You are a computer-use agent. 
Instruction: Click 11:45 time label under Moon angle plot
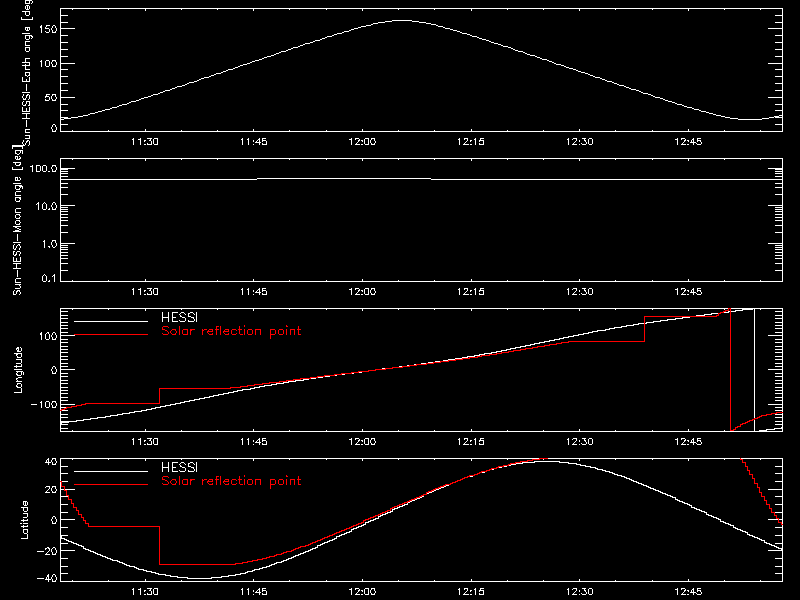(254, 291)
